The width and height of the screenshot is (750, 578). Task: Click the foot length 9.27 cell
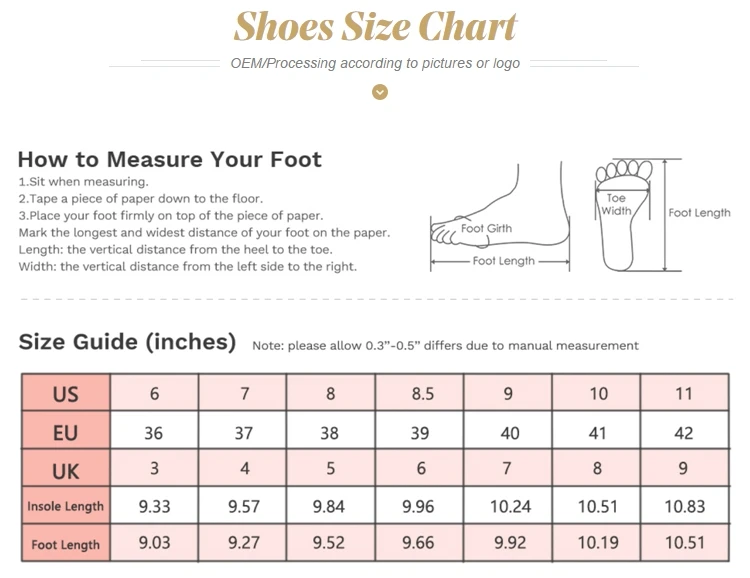click(244, 544)
